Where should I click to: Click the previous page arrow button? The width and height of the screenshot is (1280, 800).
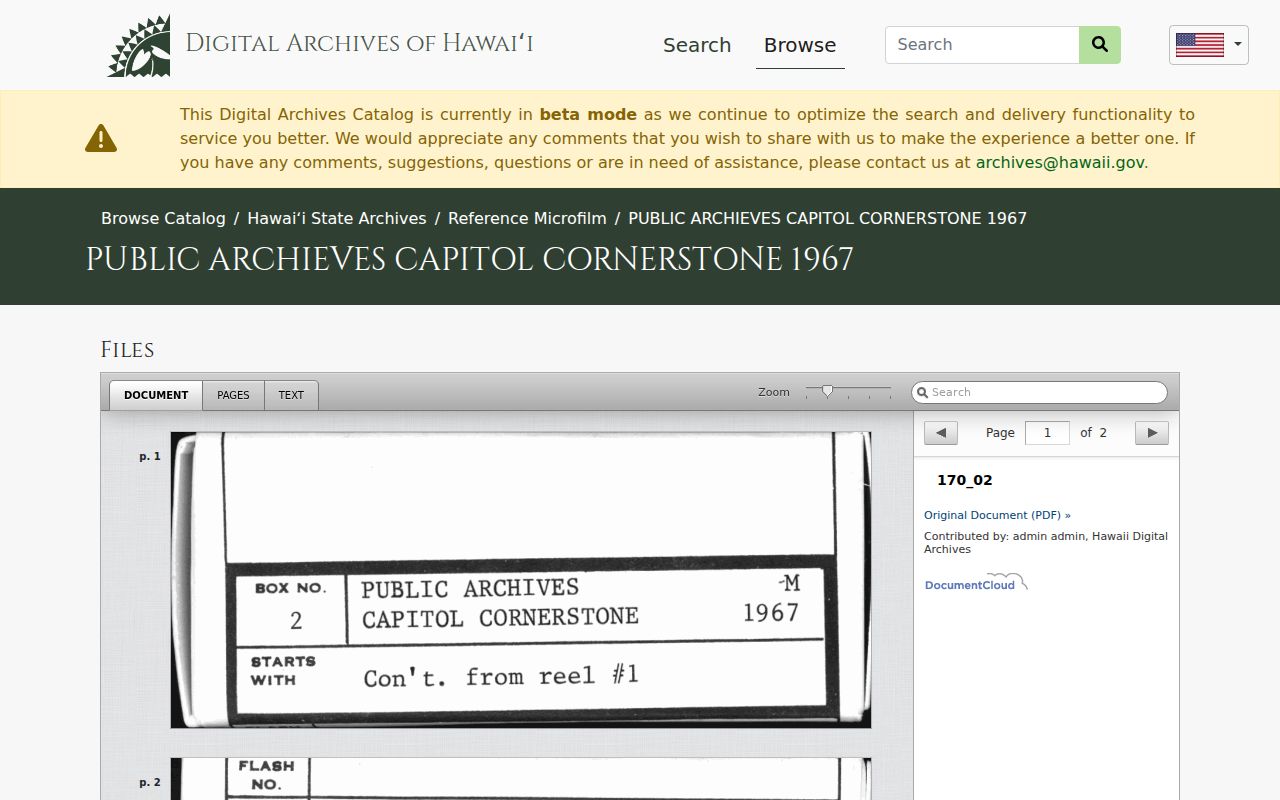pos(941,433)
